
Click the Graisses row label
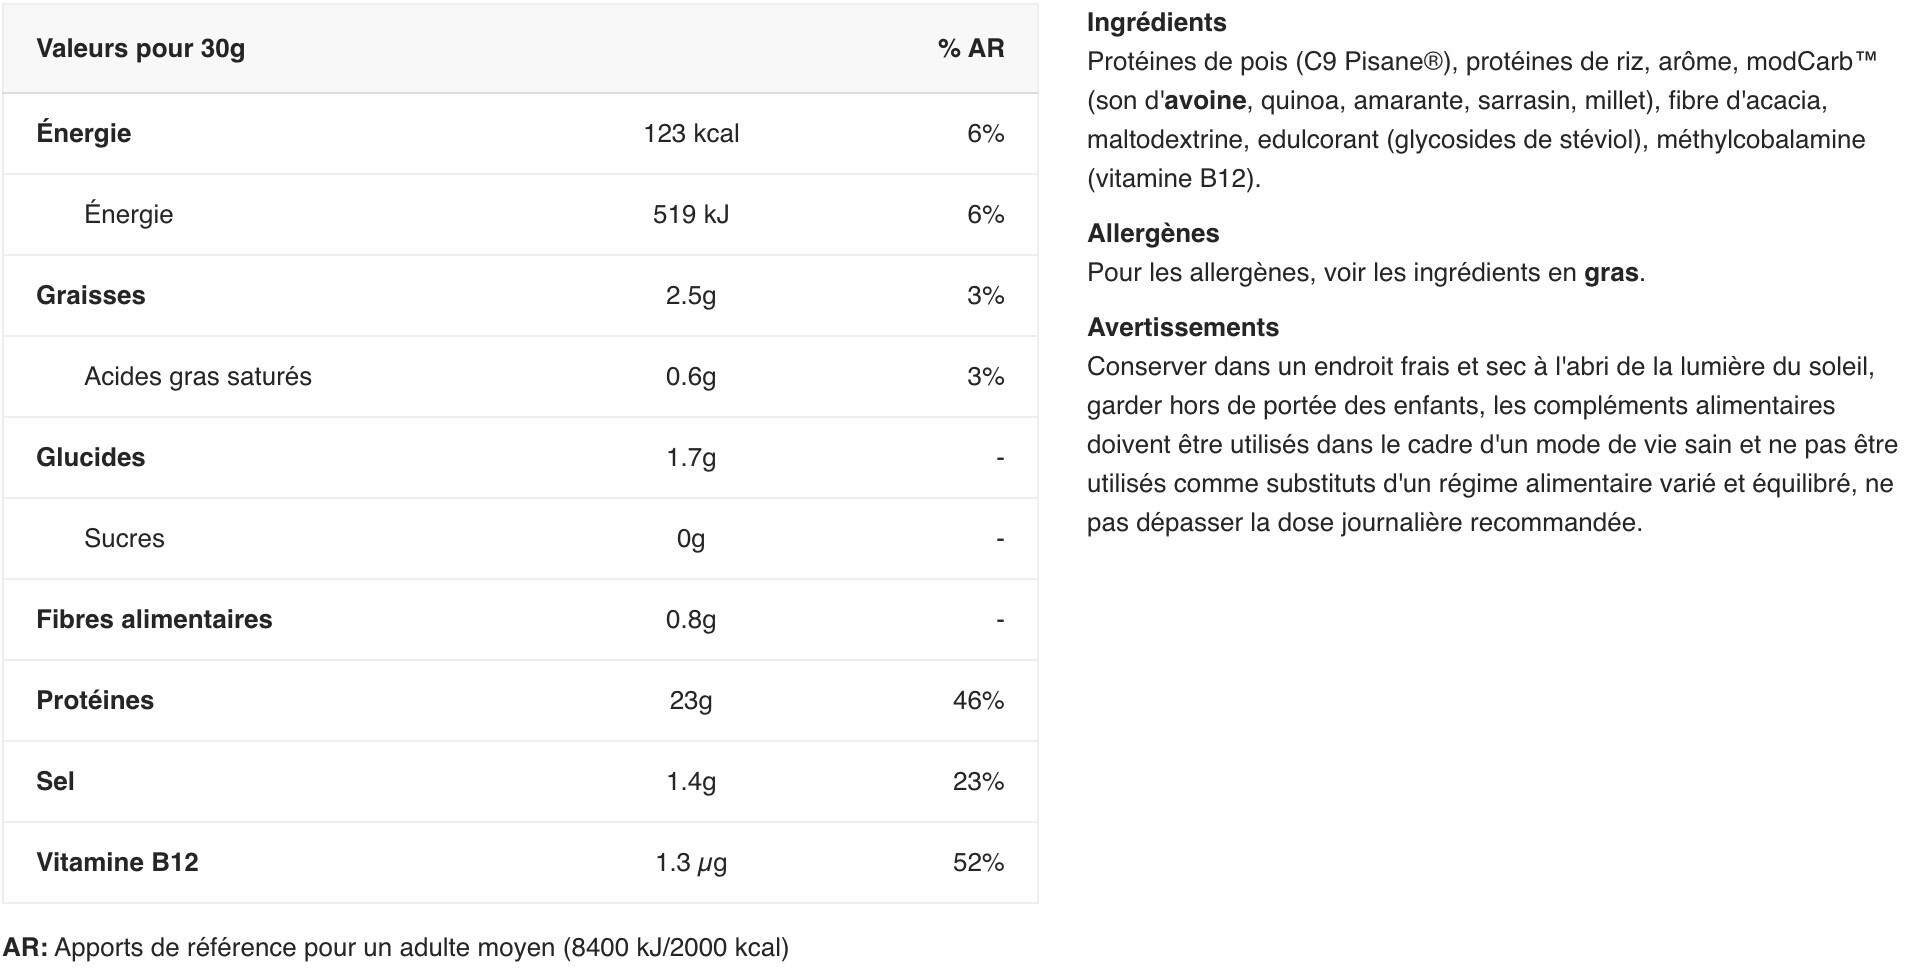click(x=91, y=295)
